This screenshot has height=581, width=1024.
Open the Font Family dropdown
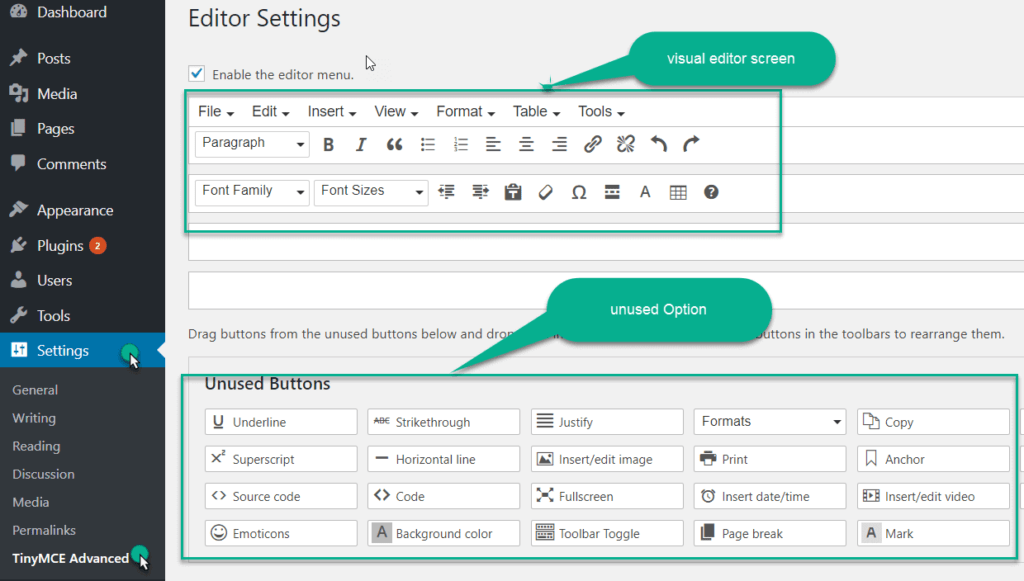click(251, 191)
